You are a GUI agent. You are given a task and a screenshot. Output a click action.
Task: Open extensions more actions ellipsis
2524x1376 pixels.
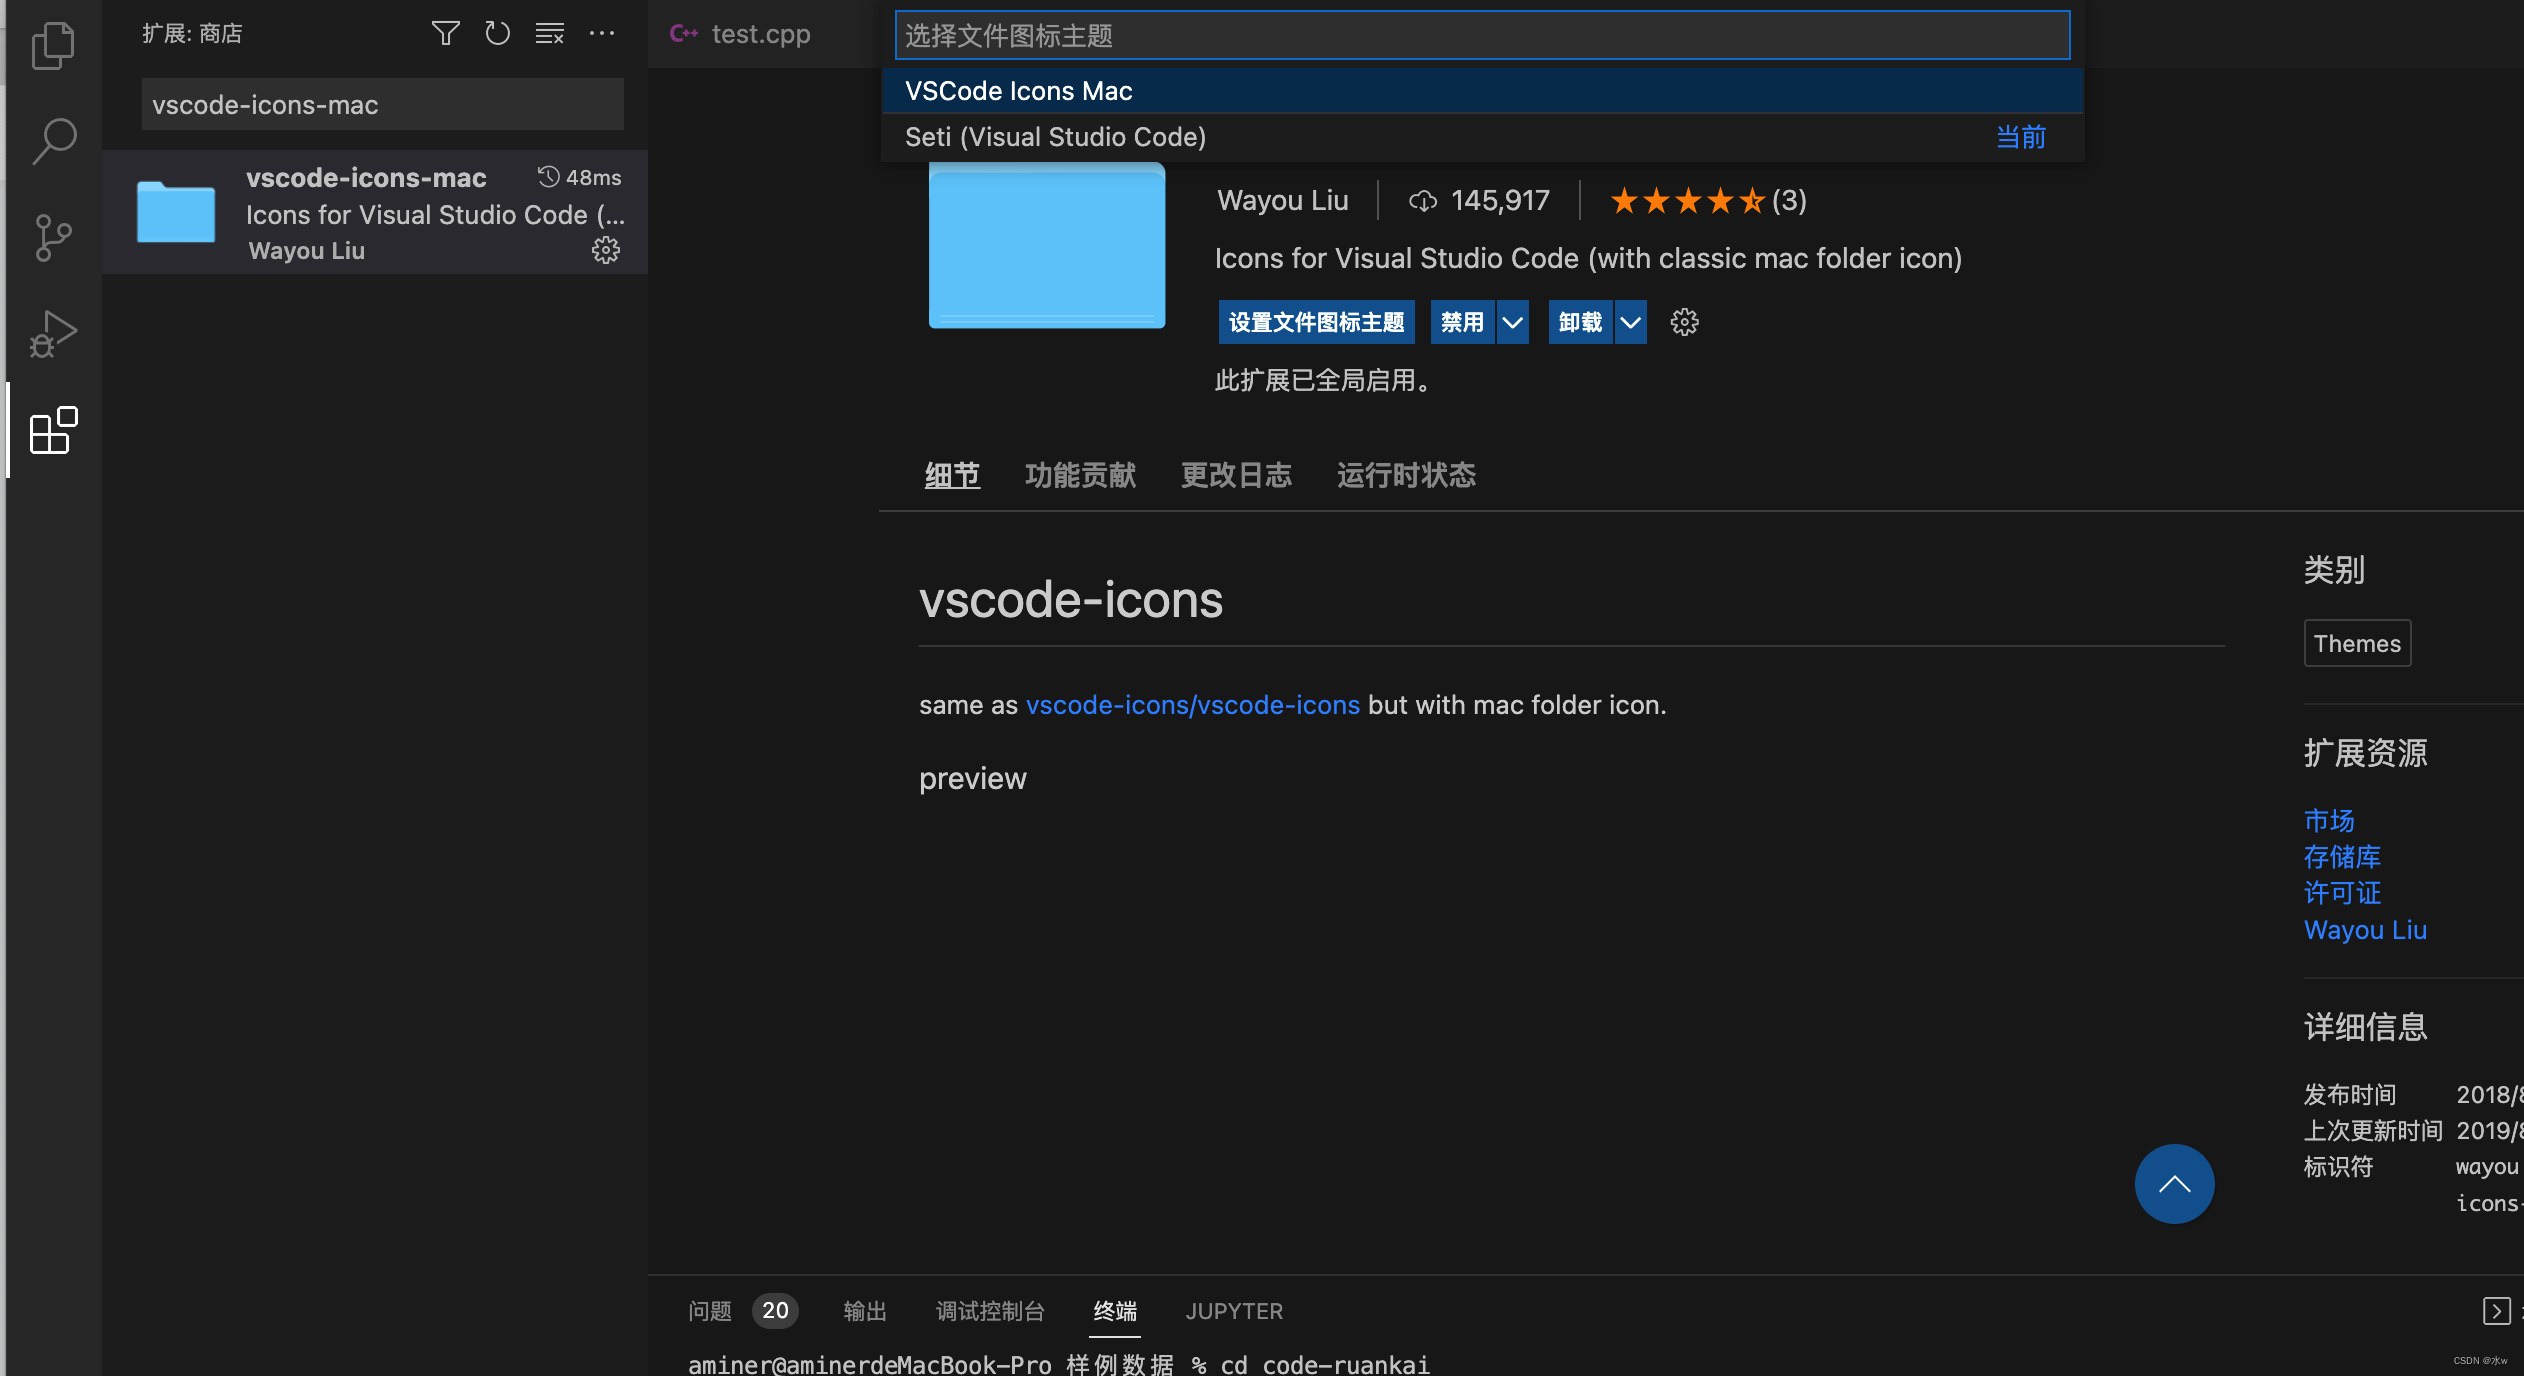[x=602, y=33]
